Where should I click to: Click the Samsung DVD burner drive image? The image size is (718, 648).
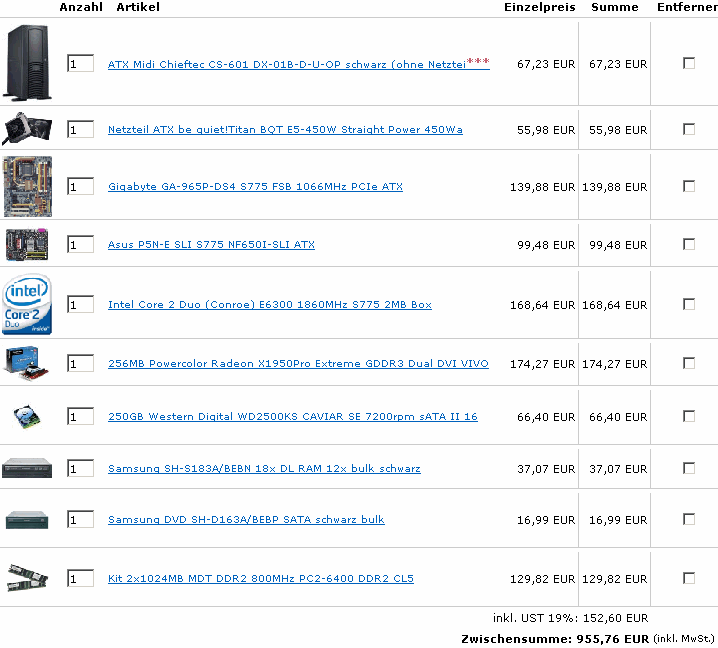(x=27, y=468)
